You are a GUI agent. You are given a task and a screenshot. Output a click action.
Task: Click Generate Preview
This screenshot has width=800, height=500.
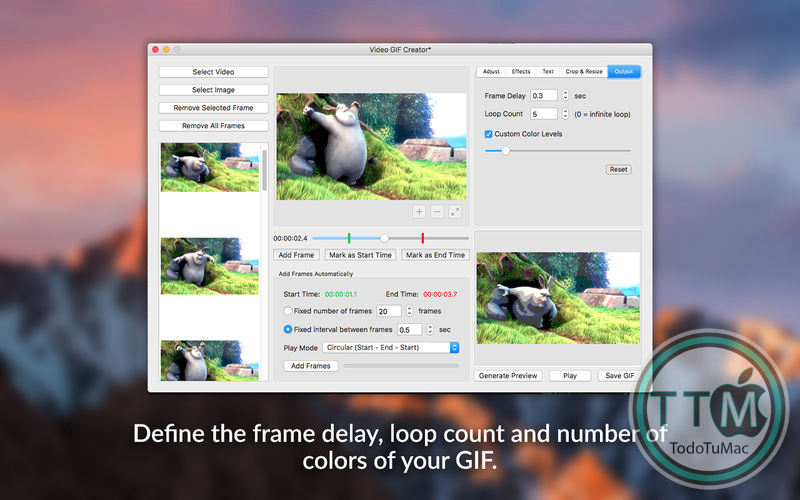[508, 376]
